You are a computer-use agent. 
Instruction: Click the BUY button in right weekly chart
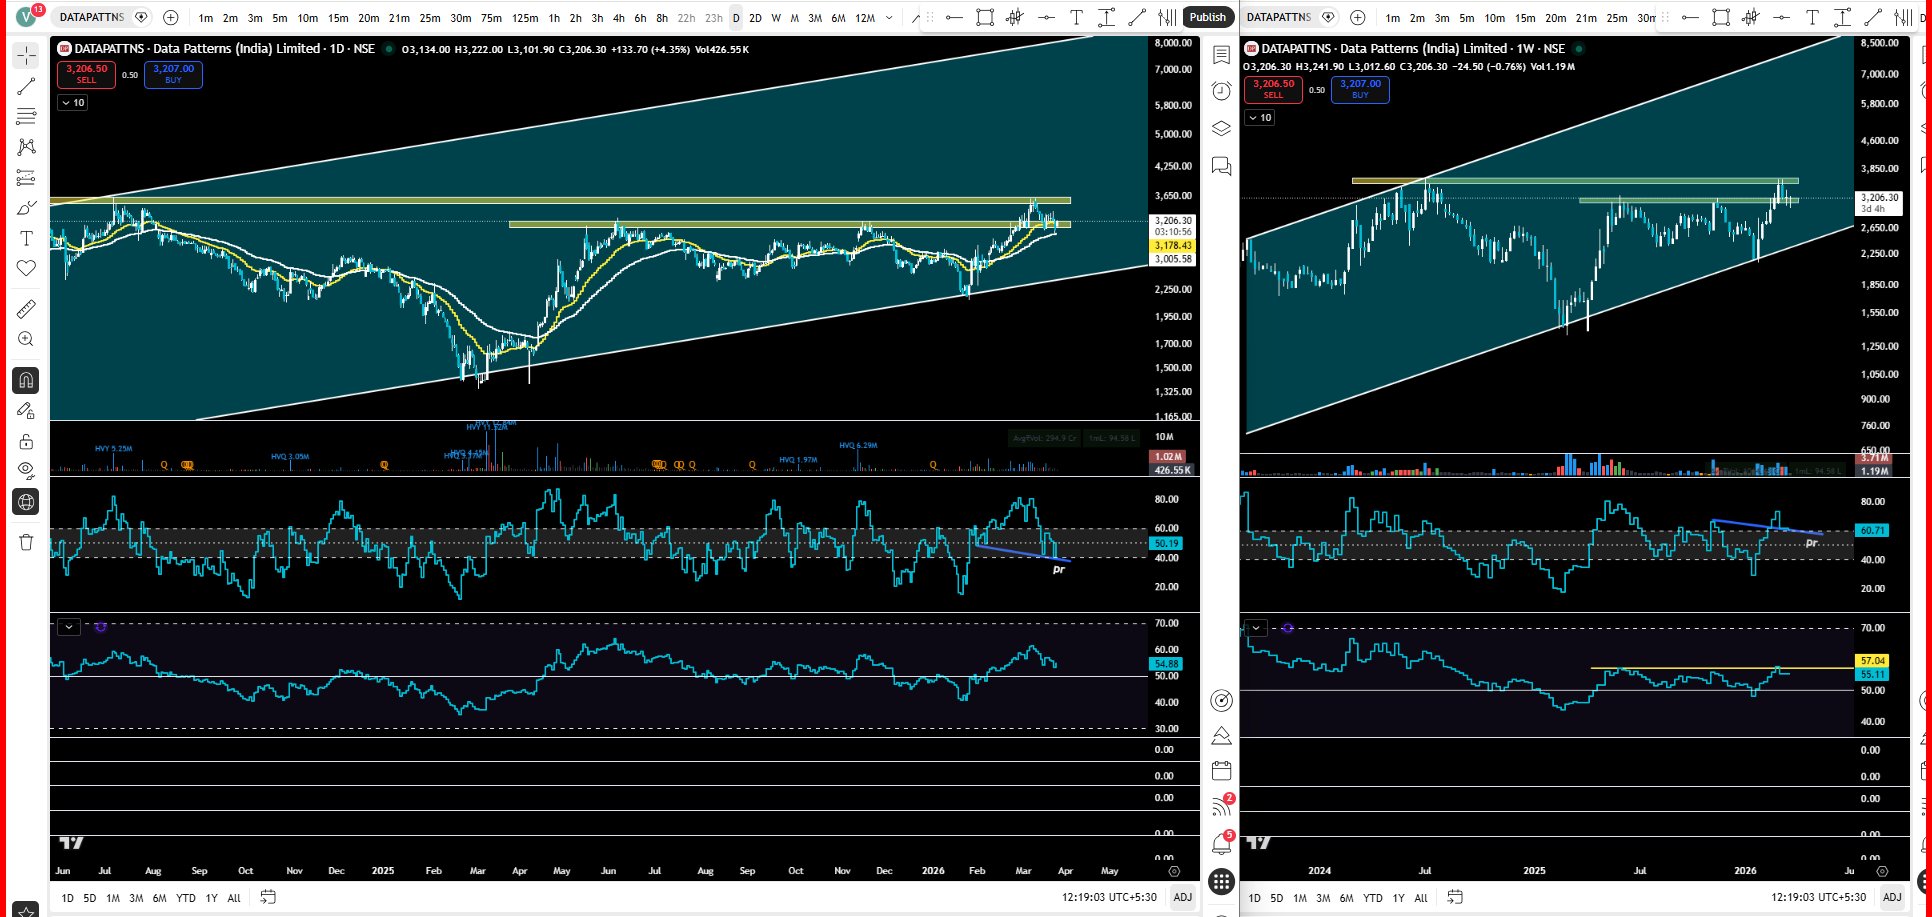pos(1360,89)
